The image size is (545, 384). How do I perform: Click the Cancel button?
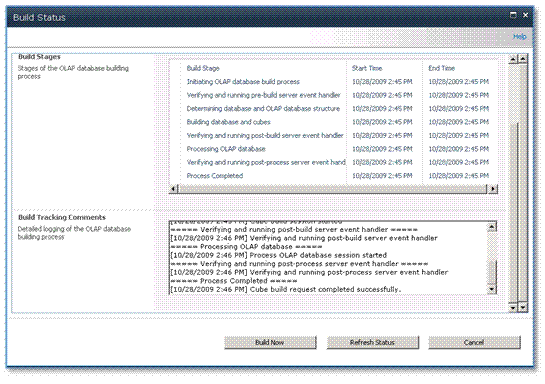click(474, 342)
